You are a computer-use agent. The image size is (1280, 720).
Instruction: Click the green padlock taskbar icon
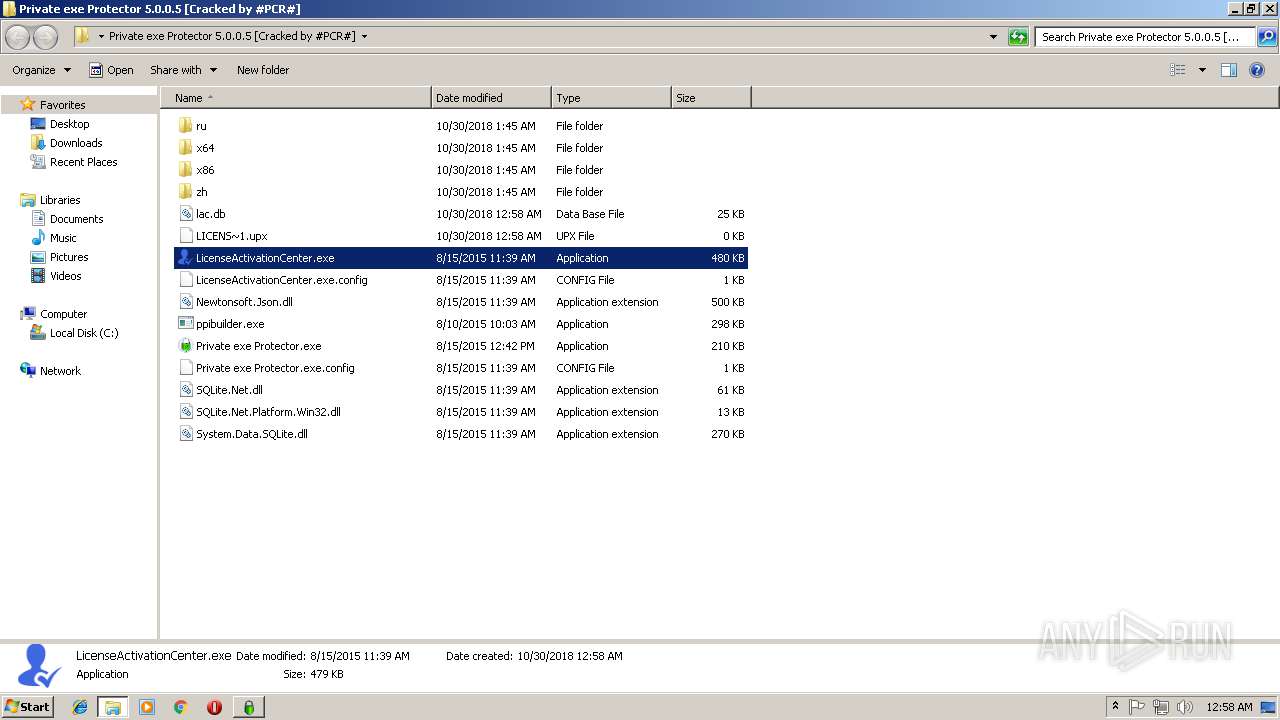coord(248,707)
